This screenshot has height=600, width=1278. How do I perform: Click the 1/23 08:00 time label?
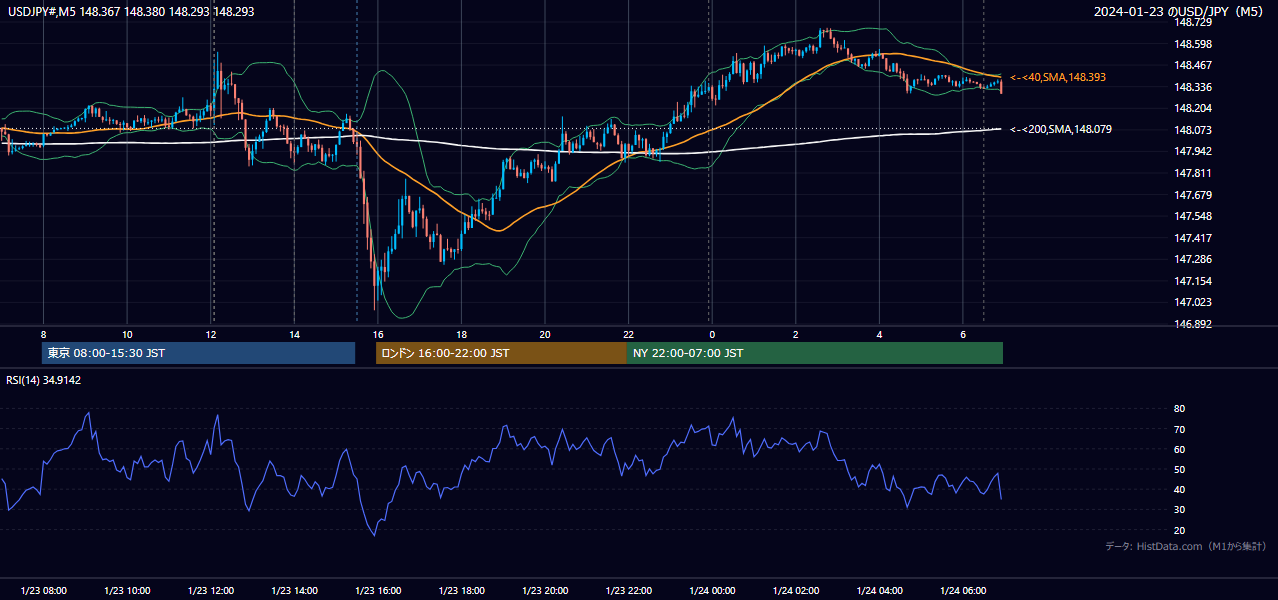(43, 591)
